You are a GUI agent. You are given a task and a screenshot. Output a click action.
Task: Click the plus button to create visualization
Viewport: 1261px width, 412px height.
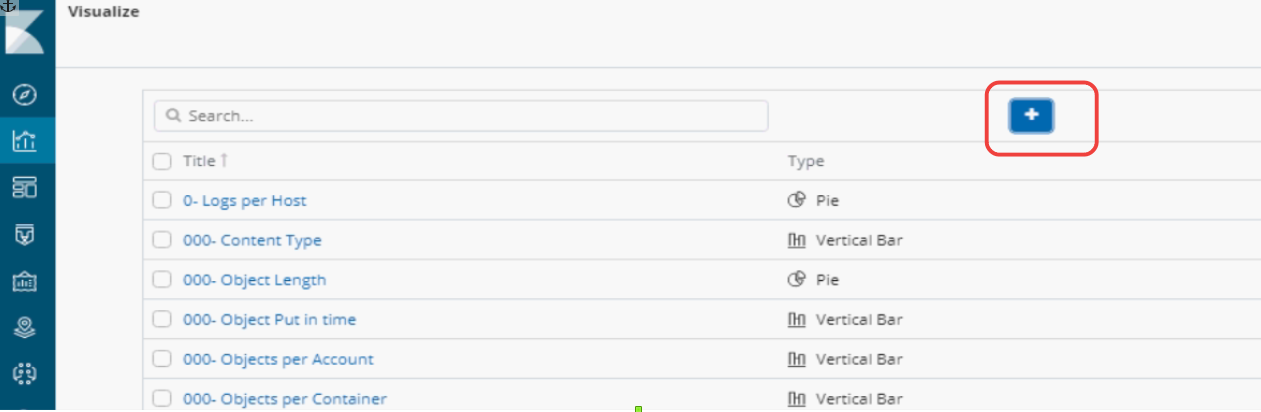(1031, 116)
